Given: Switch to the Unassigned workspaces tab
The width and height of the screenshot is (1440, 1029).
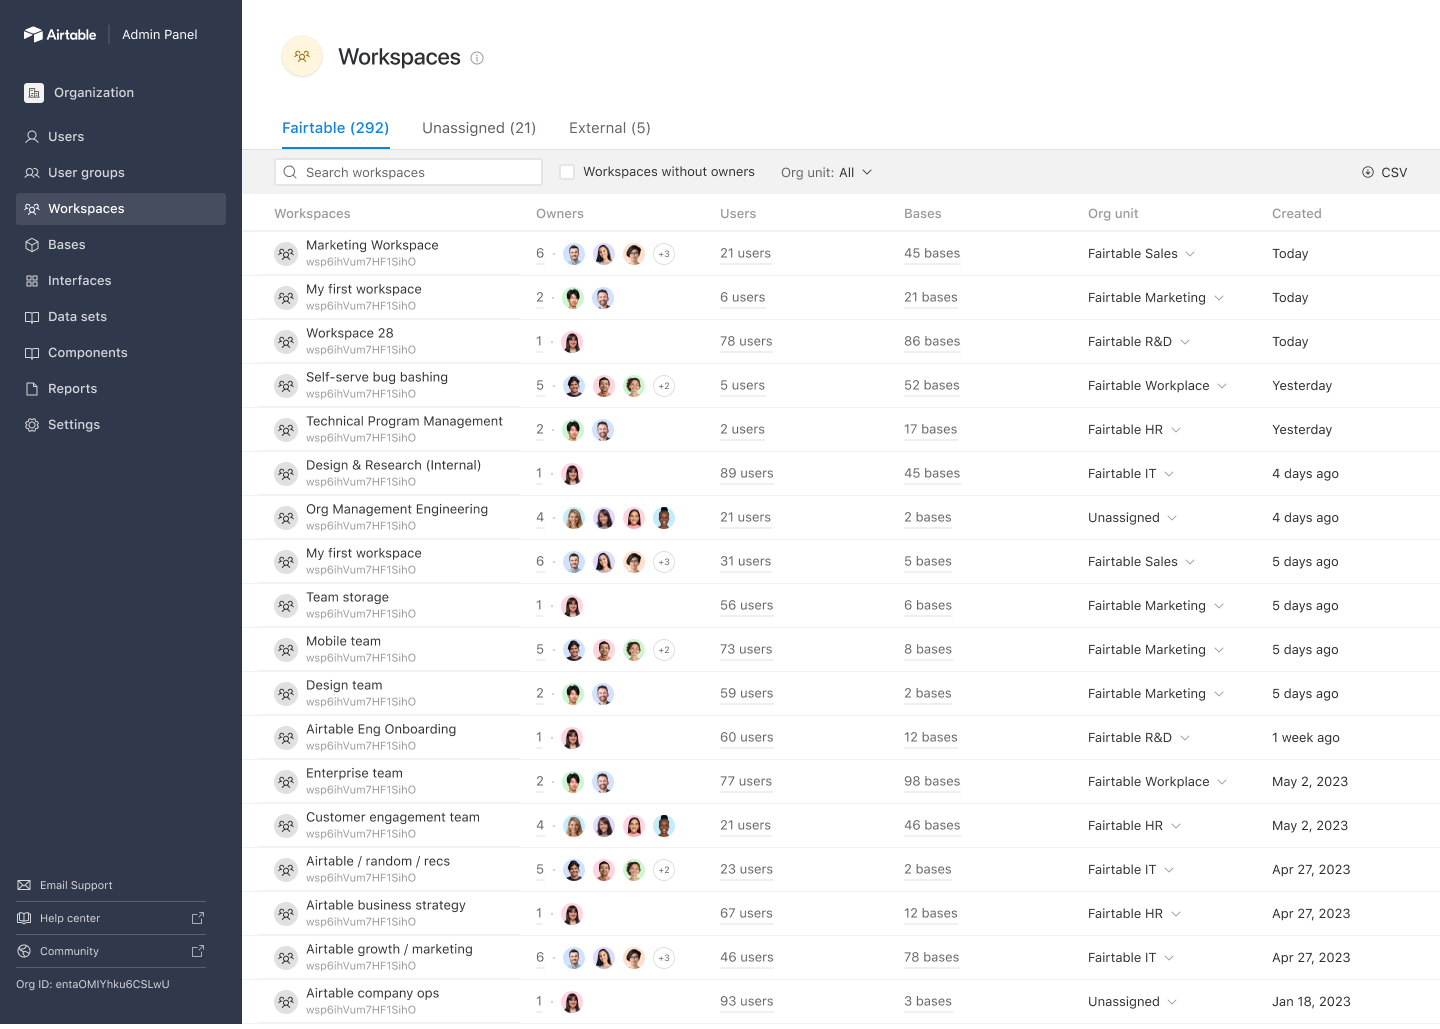Looking at the screenshot, I should tap(478, 128).
